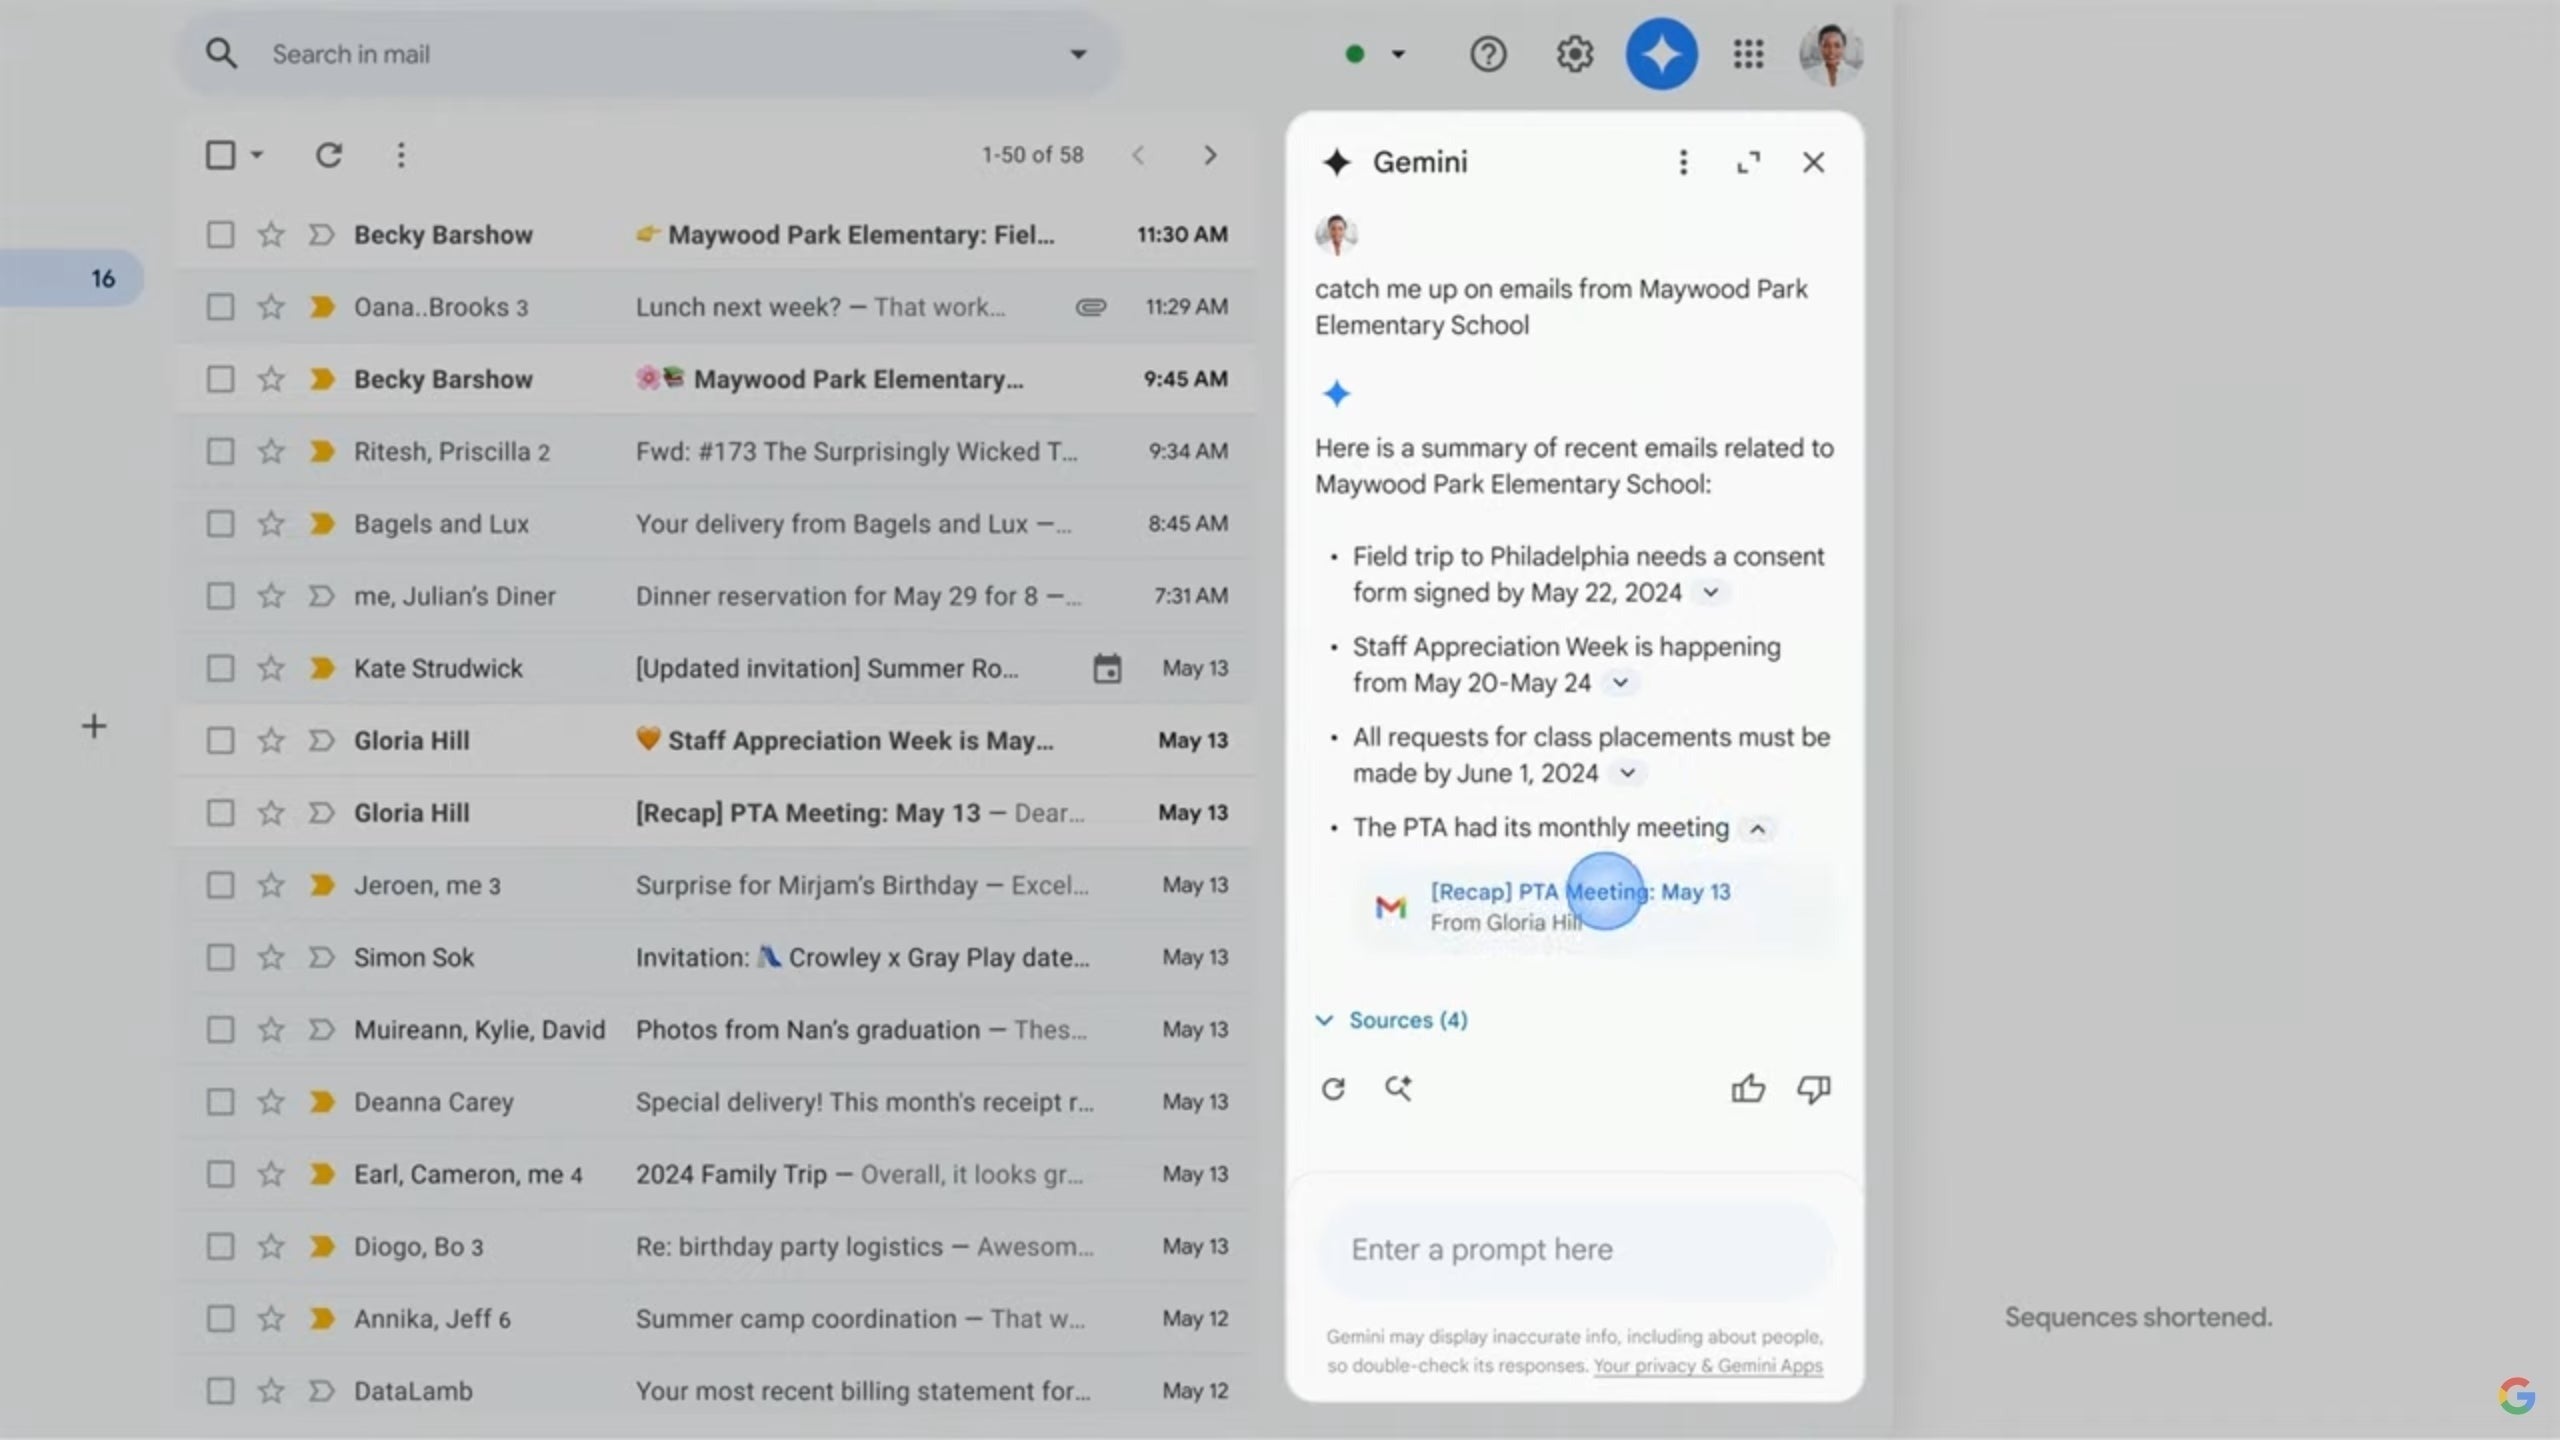Toggle star on Gloria Hill Staff Appreciation email
The width and height of the screenshot is (2560, 1440).
point(269,740)
